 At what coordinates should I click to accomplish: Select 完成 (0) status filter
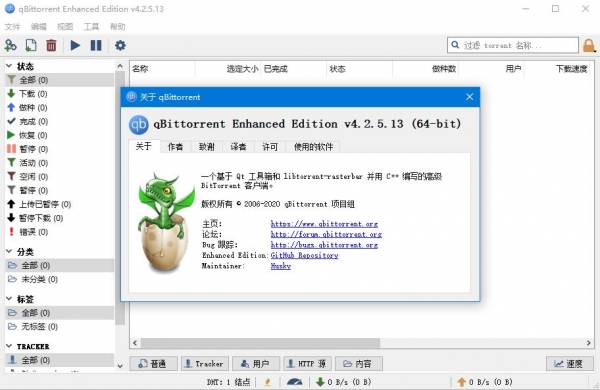click(x=59, y=121)
